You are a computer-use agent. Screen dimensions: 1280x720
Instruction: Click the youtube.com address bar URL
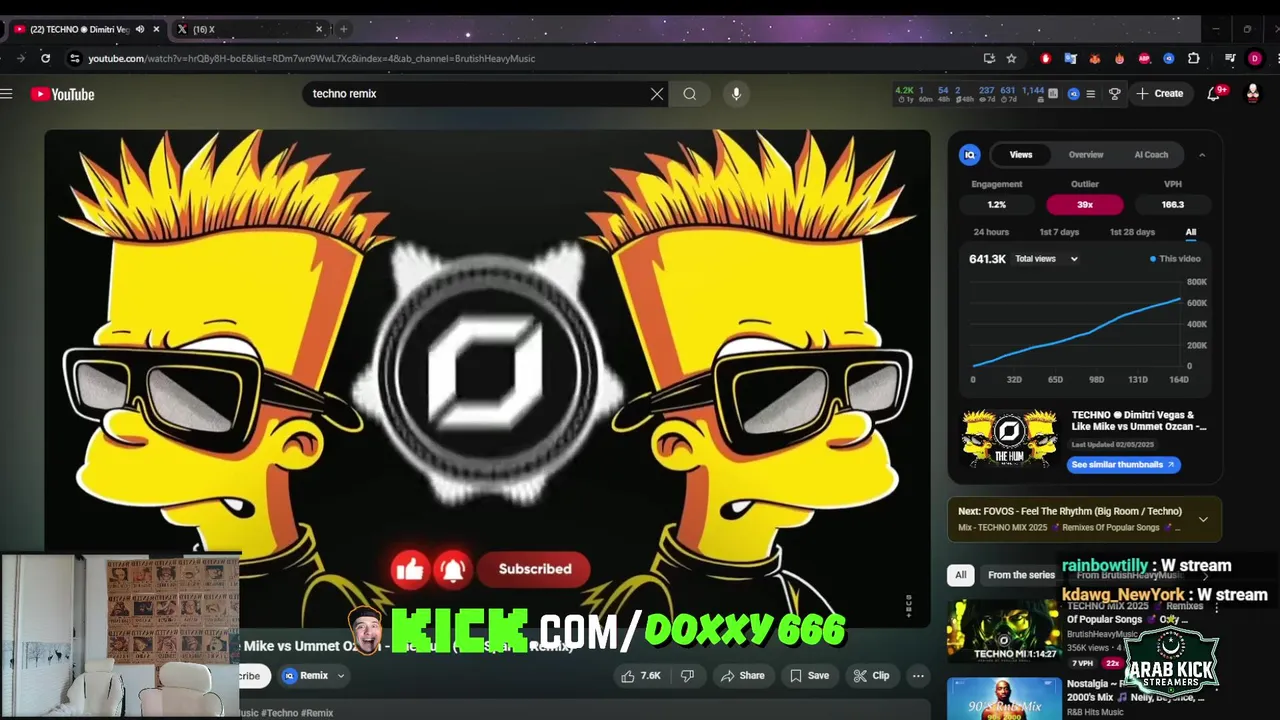[311, 58]
